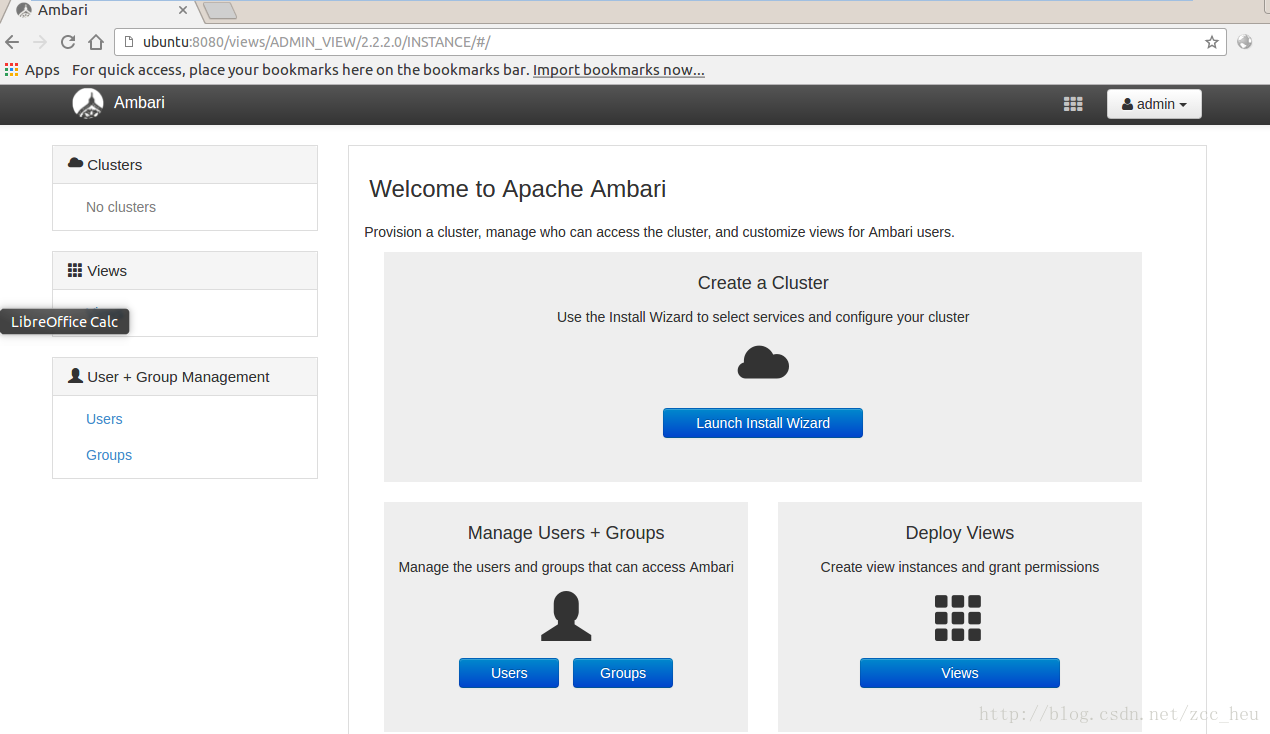Image resolution: width=1270 pixels, height=734 pixels.
Task: Click the Manage Users + Groups title
Action: pyautogui.click(x=566, y=533)
